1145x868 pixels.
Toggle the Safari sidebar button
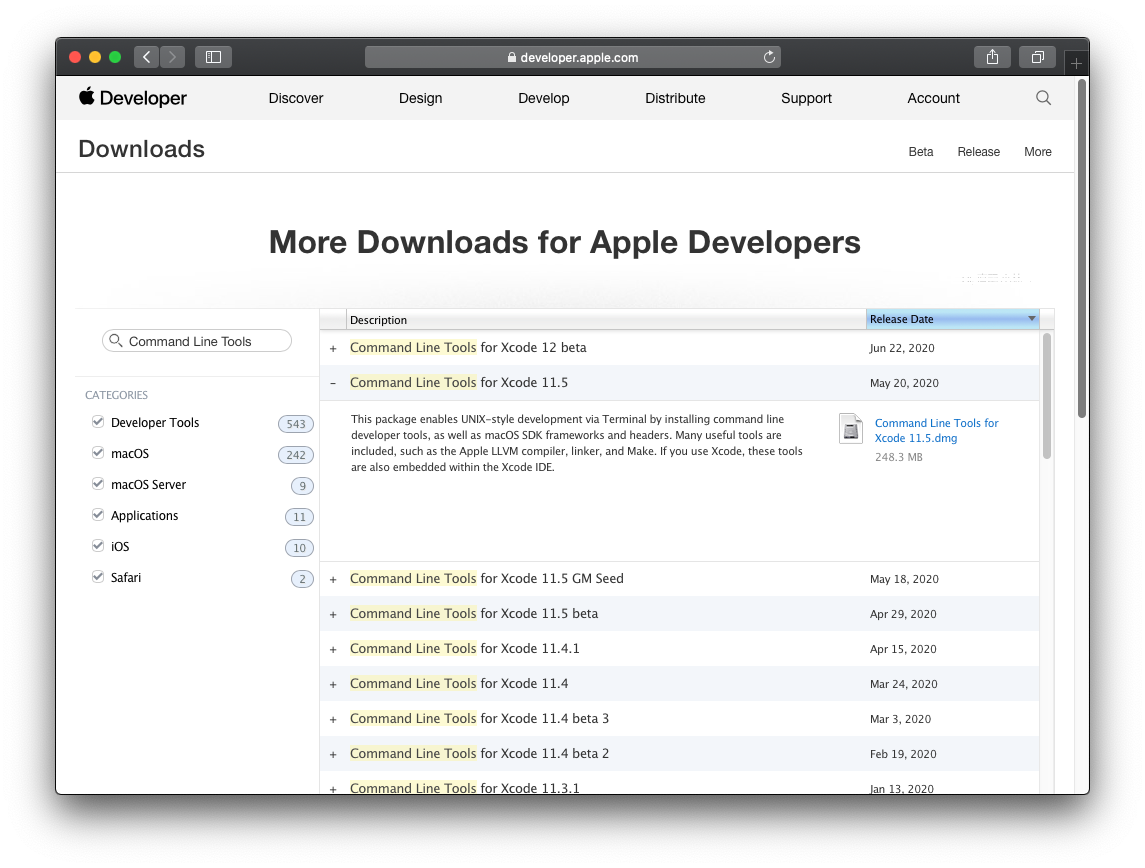point(213,57)
